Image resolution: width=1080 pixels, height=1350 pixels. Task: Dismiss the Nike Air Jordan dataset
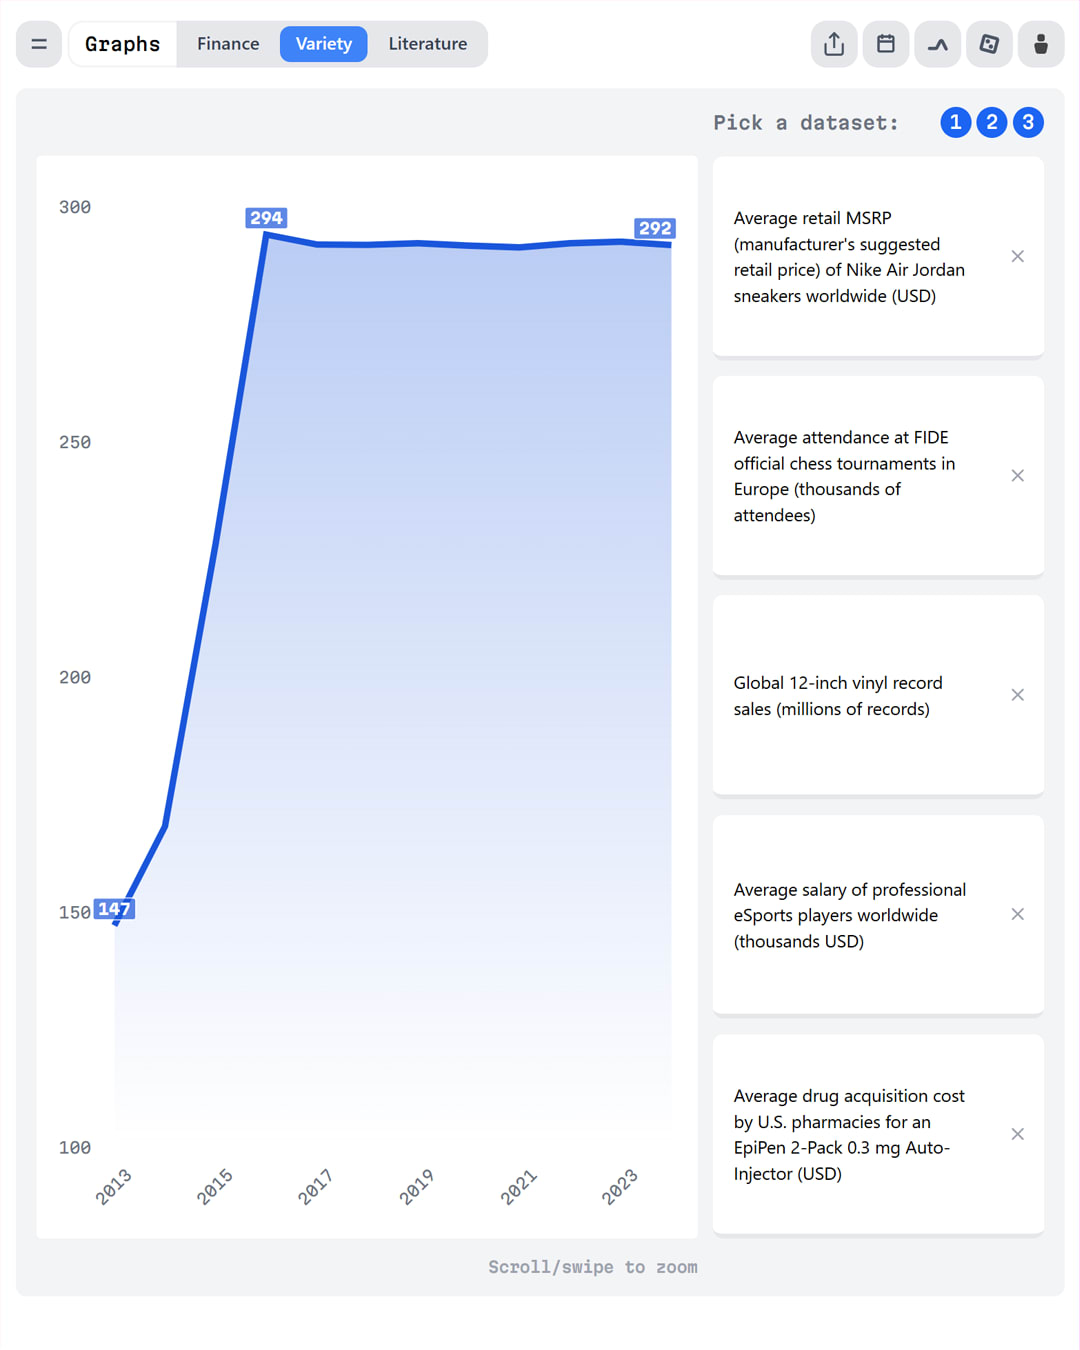tap(1017, 256)
